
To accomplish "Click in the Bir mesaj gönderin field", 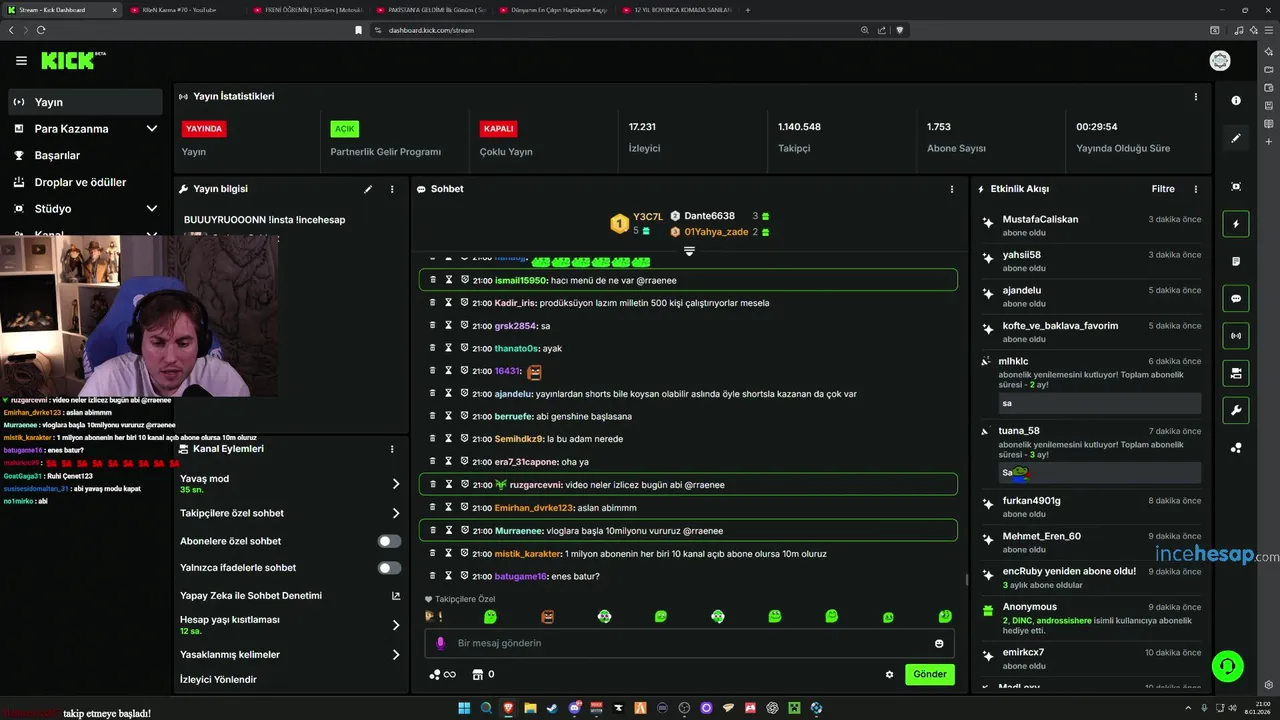I will pos(689,643).
